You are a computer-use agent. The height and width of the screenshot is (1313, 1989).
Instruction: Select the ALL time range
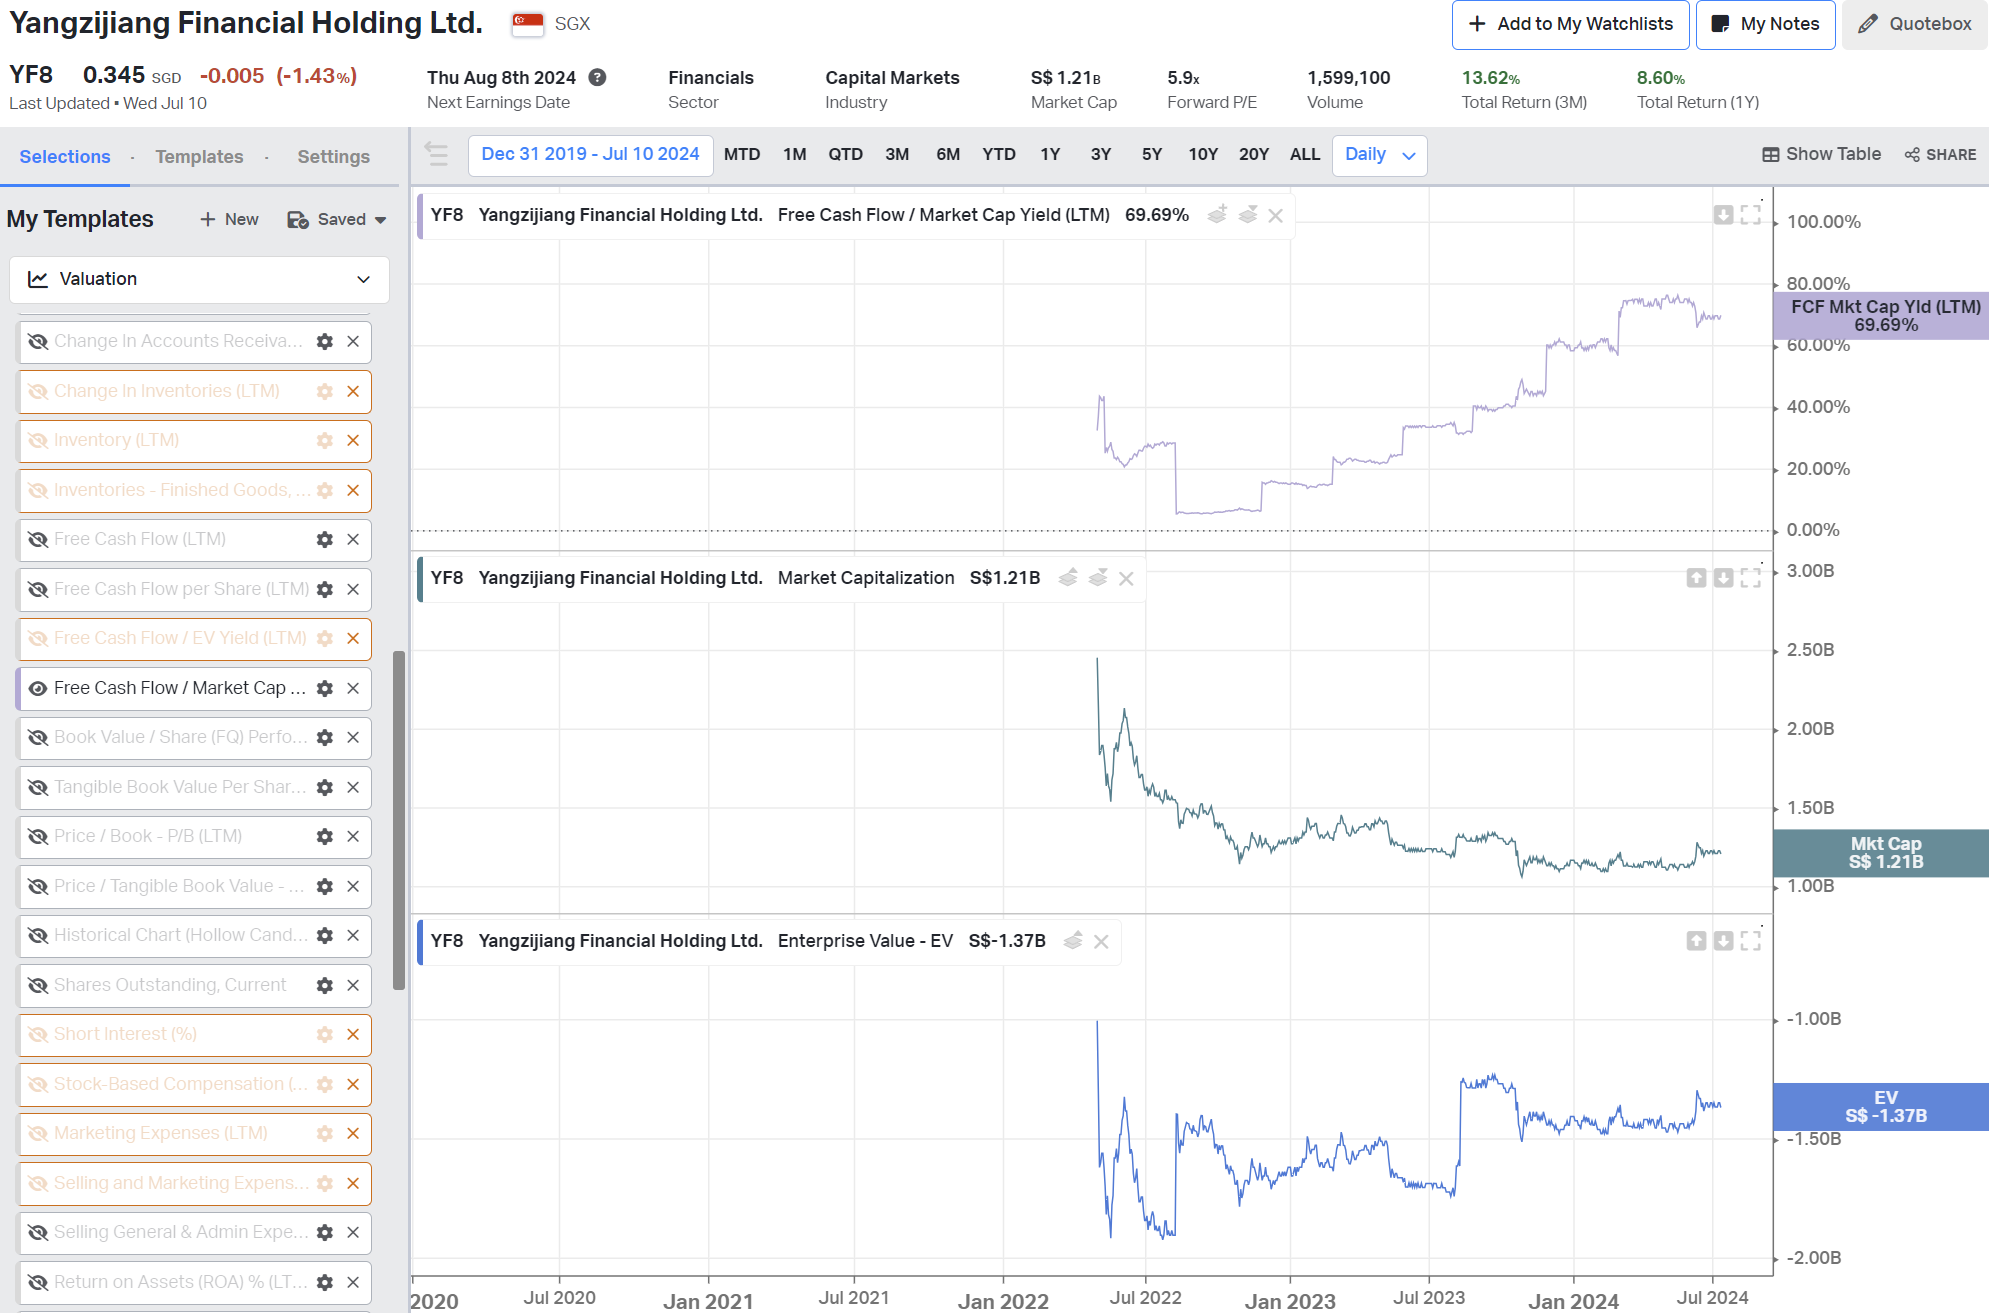[1304, 155]
